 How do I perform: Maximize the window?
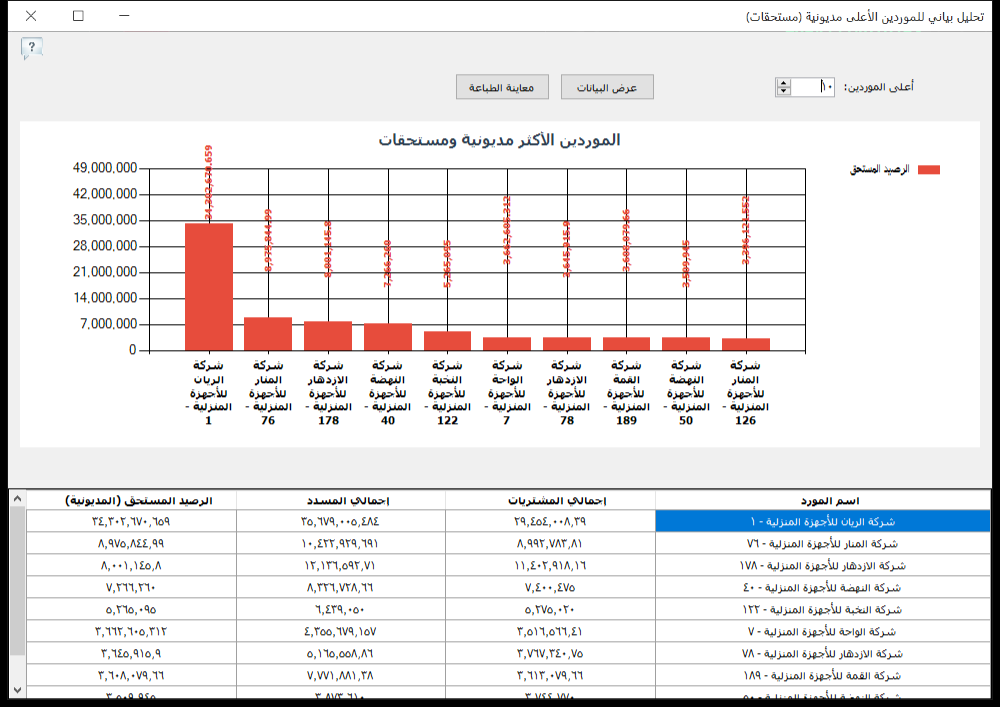(x=78, y=15)
